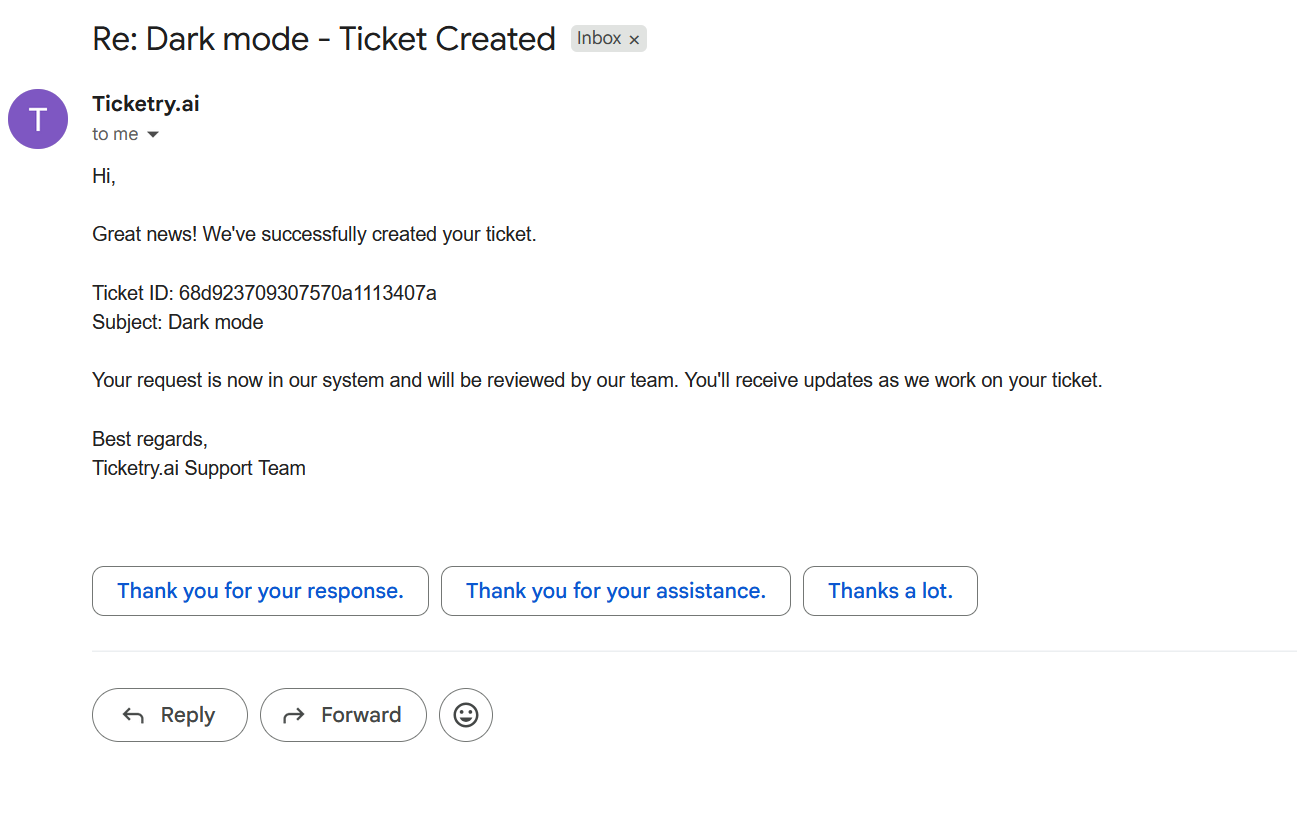Click the "Subject: Dark mode" line
Screen dimensions: 1297x835
pos(178,322)
